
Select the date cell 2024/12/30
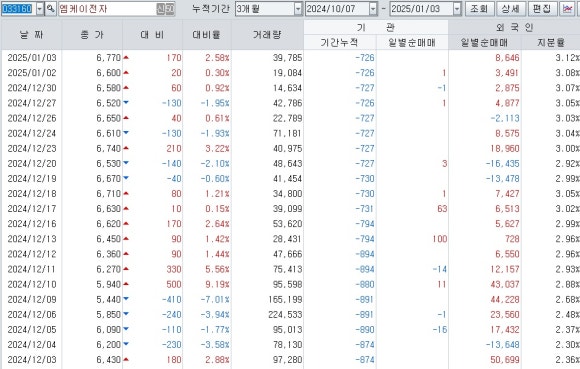(x=32, y=88)
